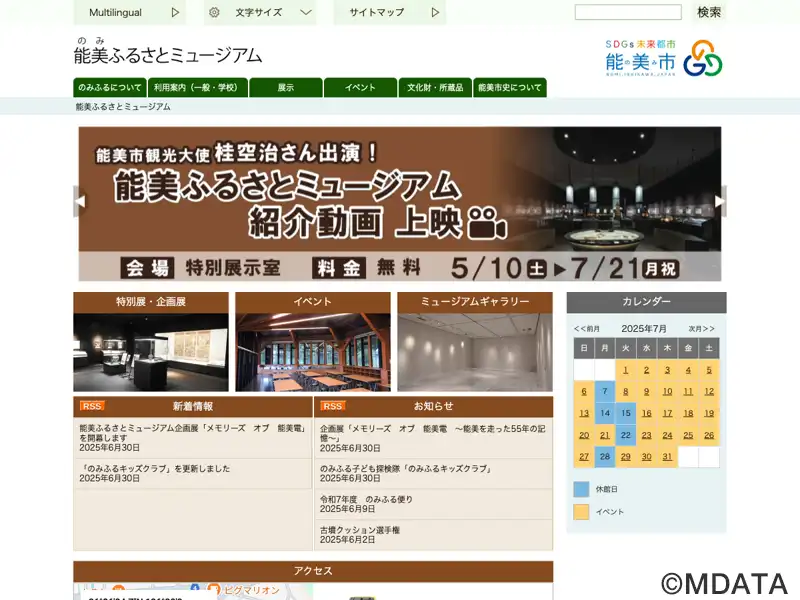Click the カレンダー panel header
800x600 pixels.
coord(646,302)
